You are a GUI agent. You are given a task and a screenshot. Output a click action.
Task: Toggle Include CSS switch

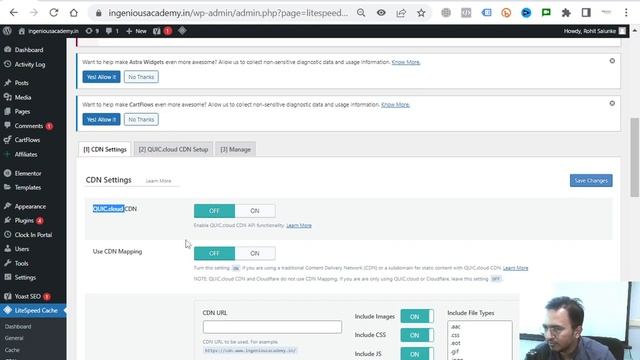[417, 335]
